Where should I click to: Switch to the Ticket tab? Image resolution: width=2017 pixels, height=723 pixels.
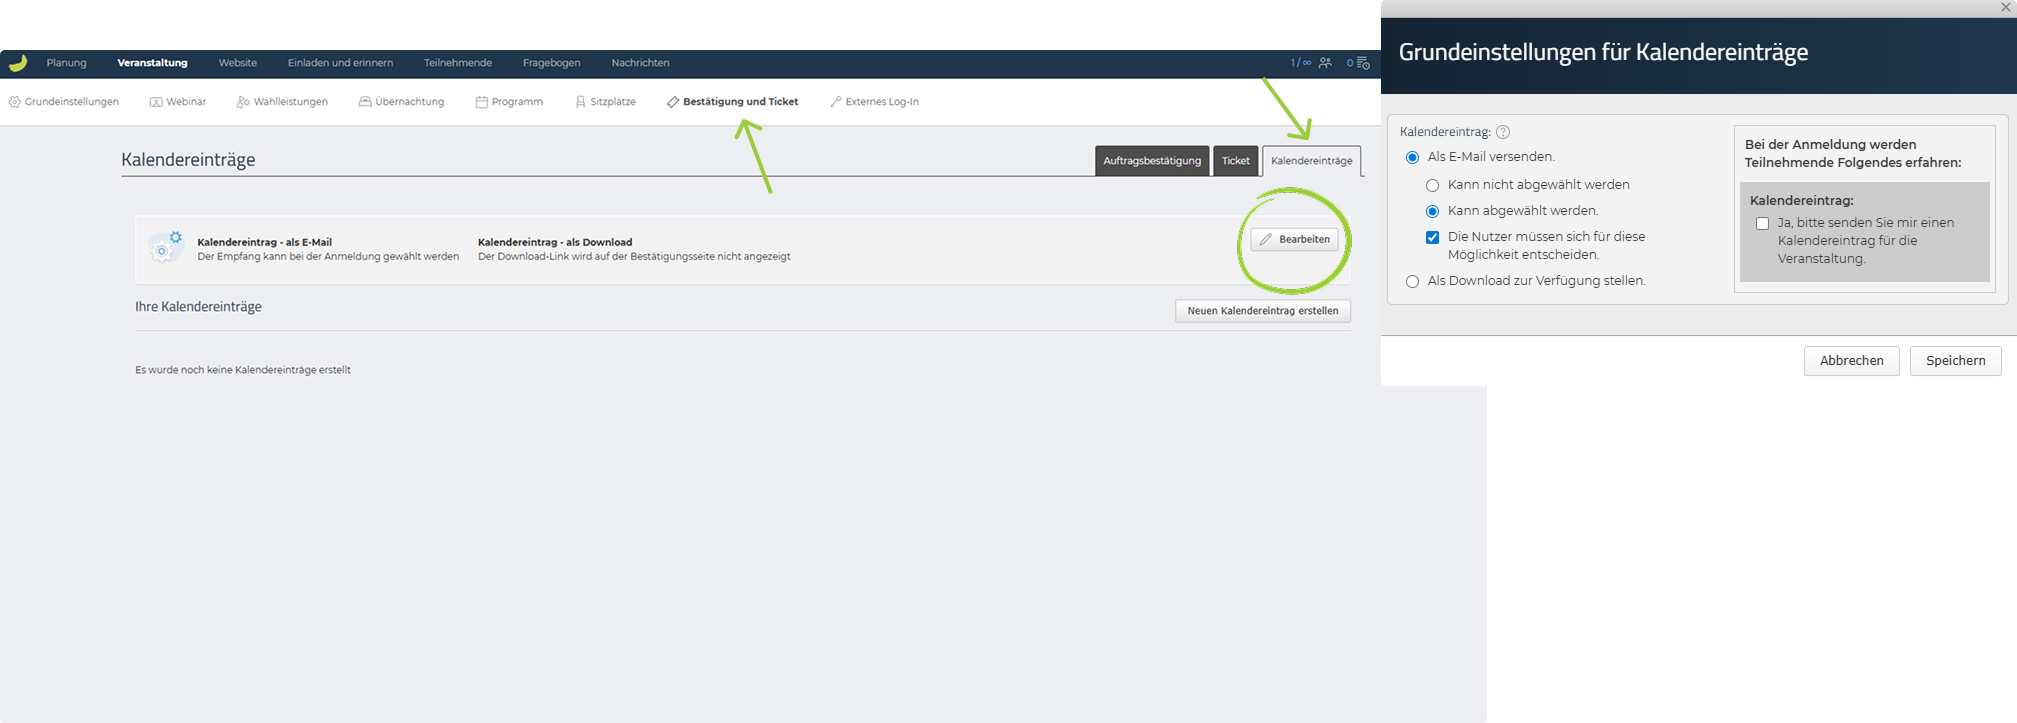pyautogui.click(x=1235, y=161)
